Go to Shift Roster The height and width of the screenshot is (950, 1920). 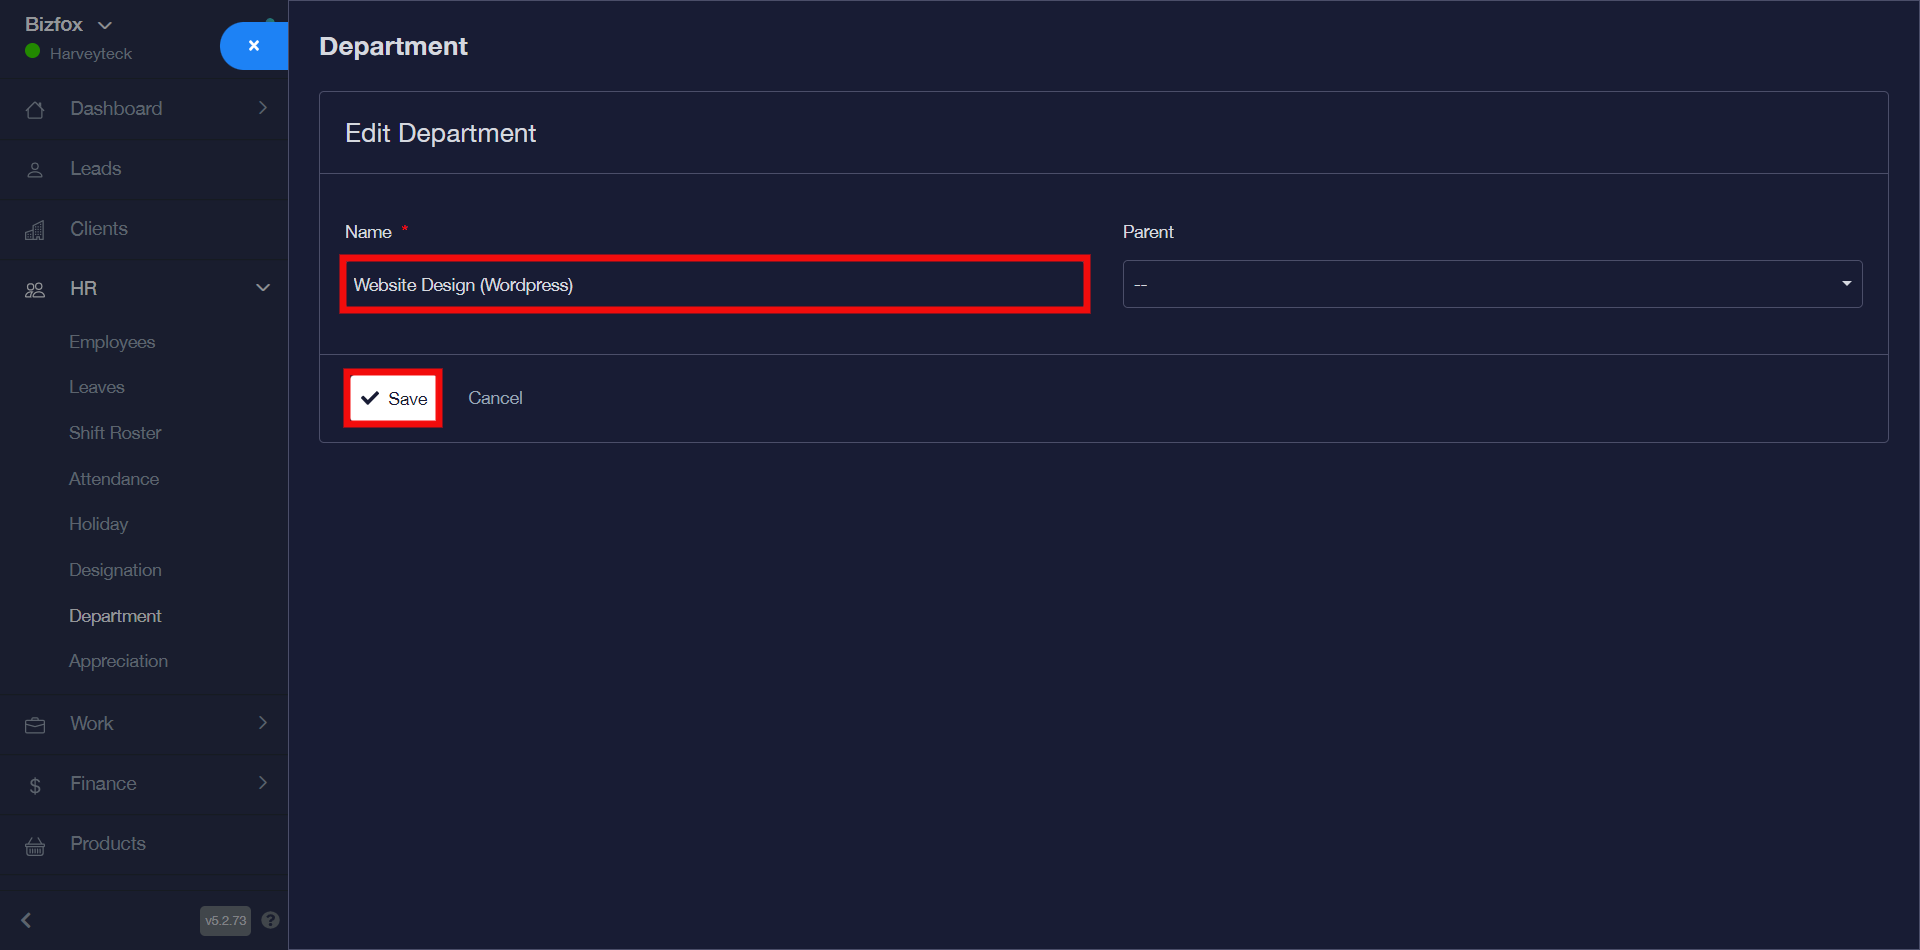click(115, 433)
